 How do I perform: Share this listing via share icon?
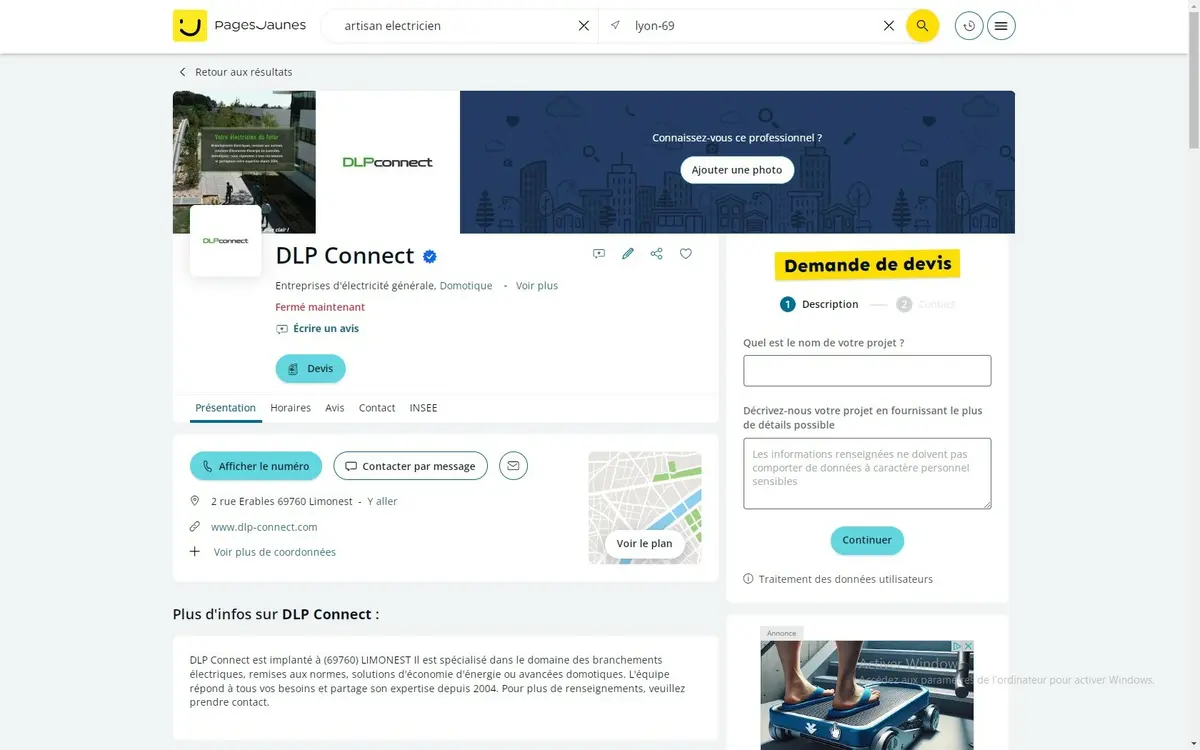coord(657,254)
